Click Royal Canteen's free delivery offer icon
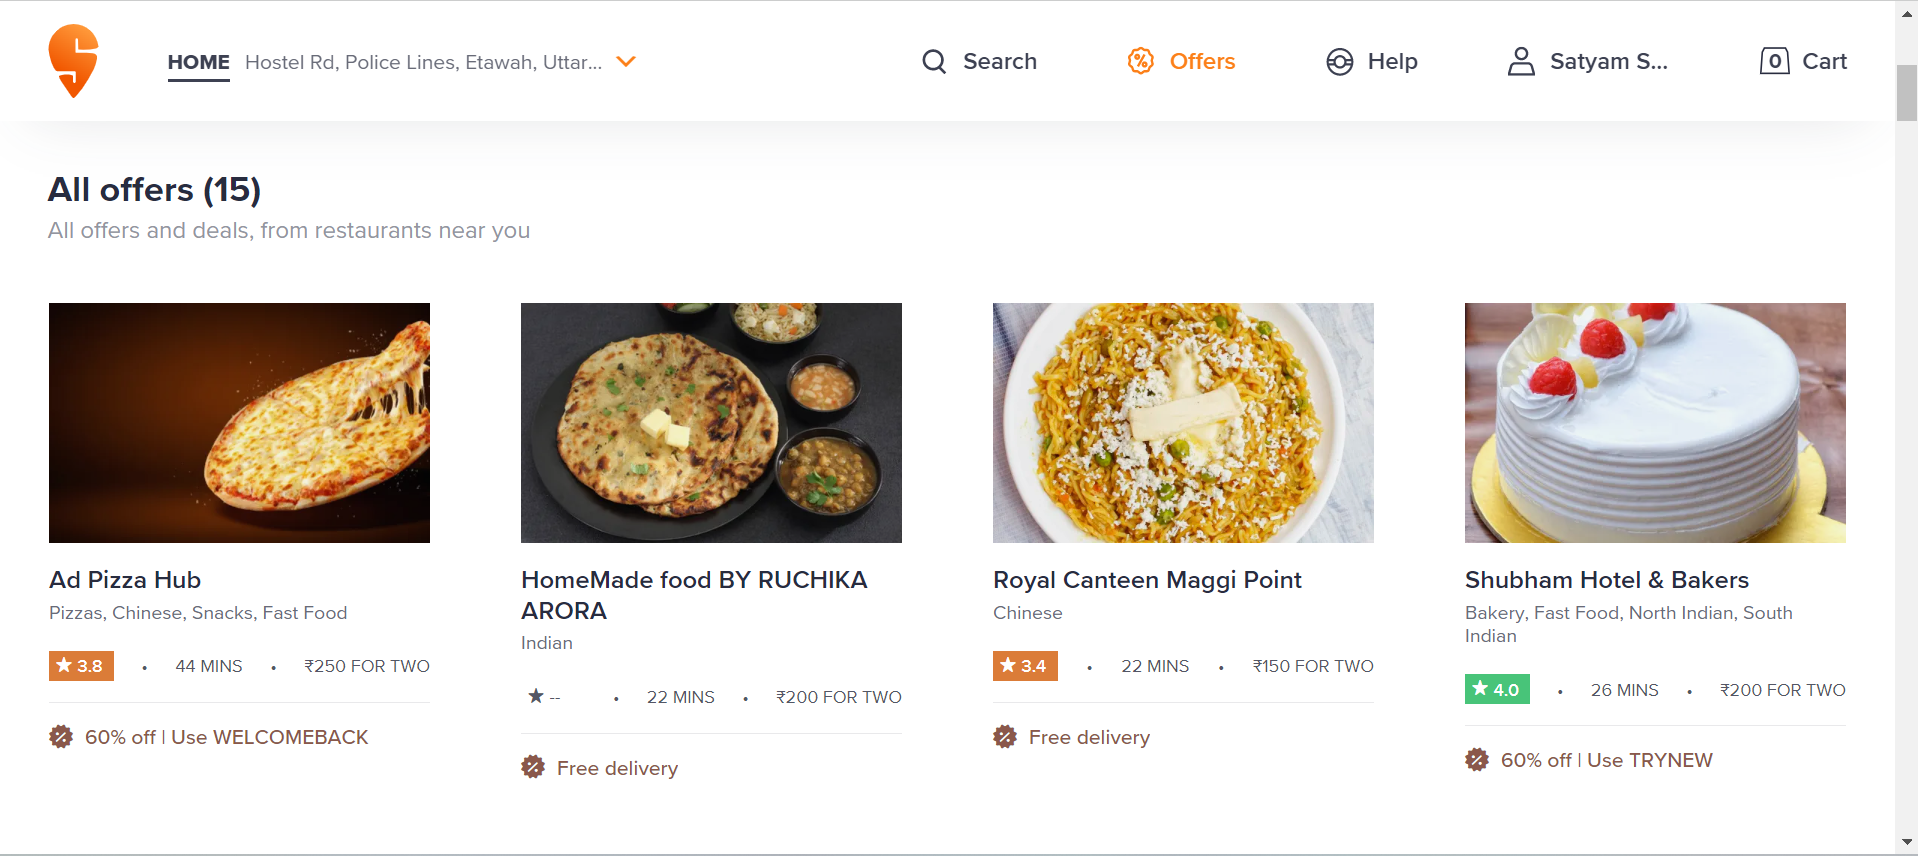This screenshot has height=856, width=1918. [1005, 737]
